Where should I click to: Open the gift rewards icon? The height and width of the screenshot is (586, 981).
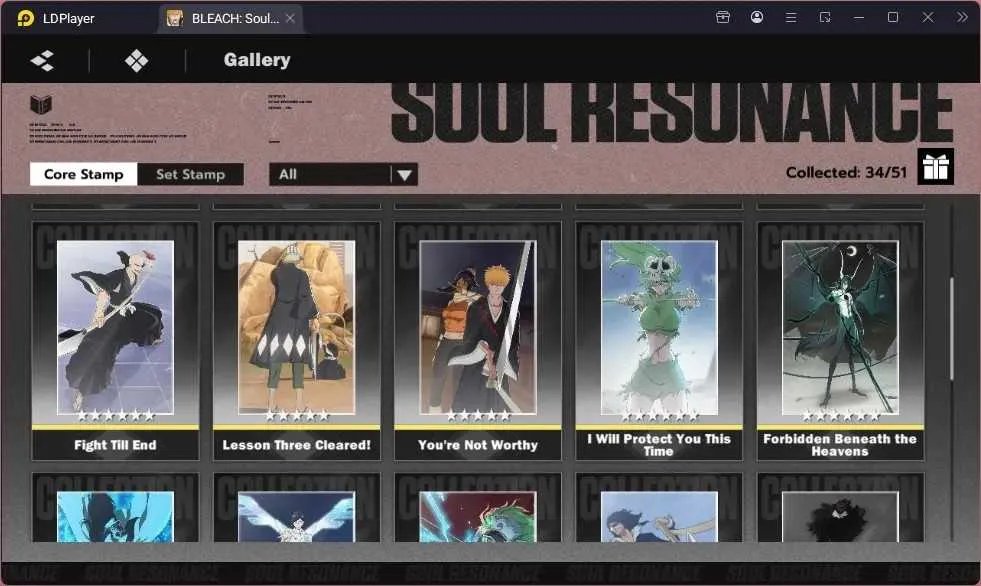pyautogui.click(x=935, y=166)
